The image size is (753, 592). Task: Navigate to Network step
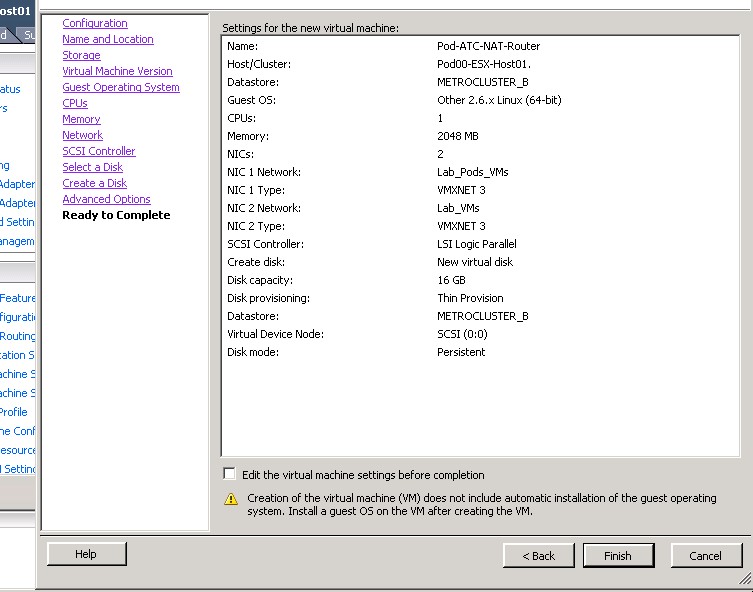click(x=82, y=135)
